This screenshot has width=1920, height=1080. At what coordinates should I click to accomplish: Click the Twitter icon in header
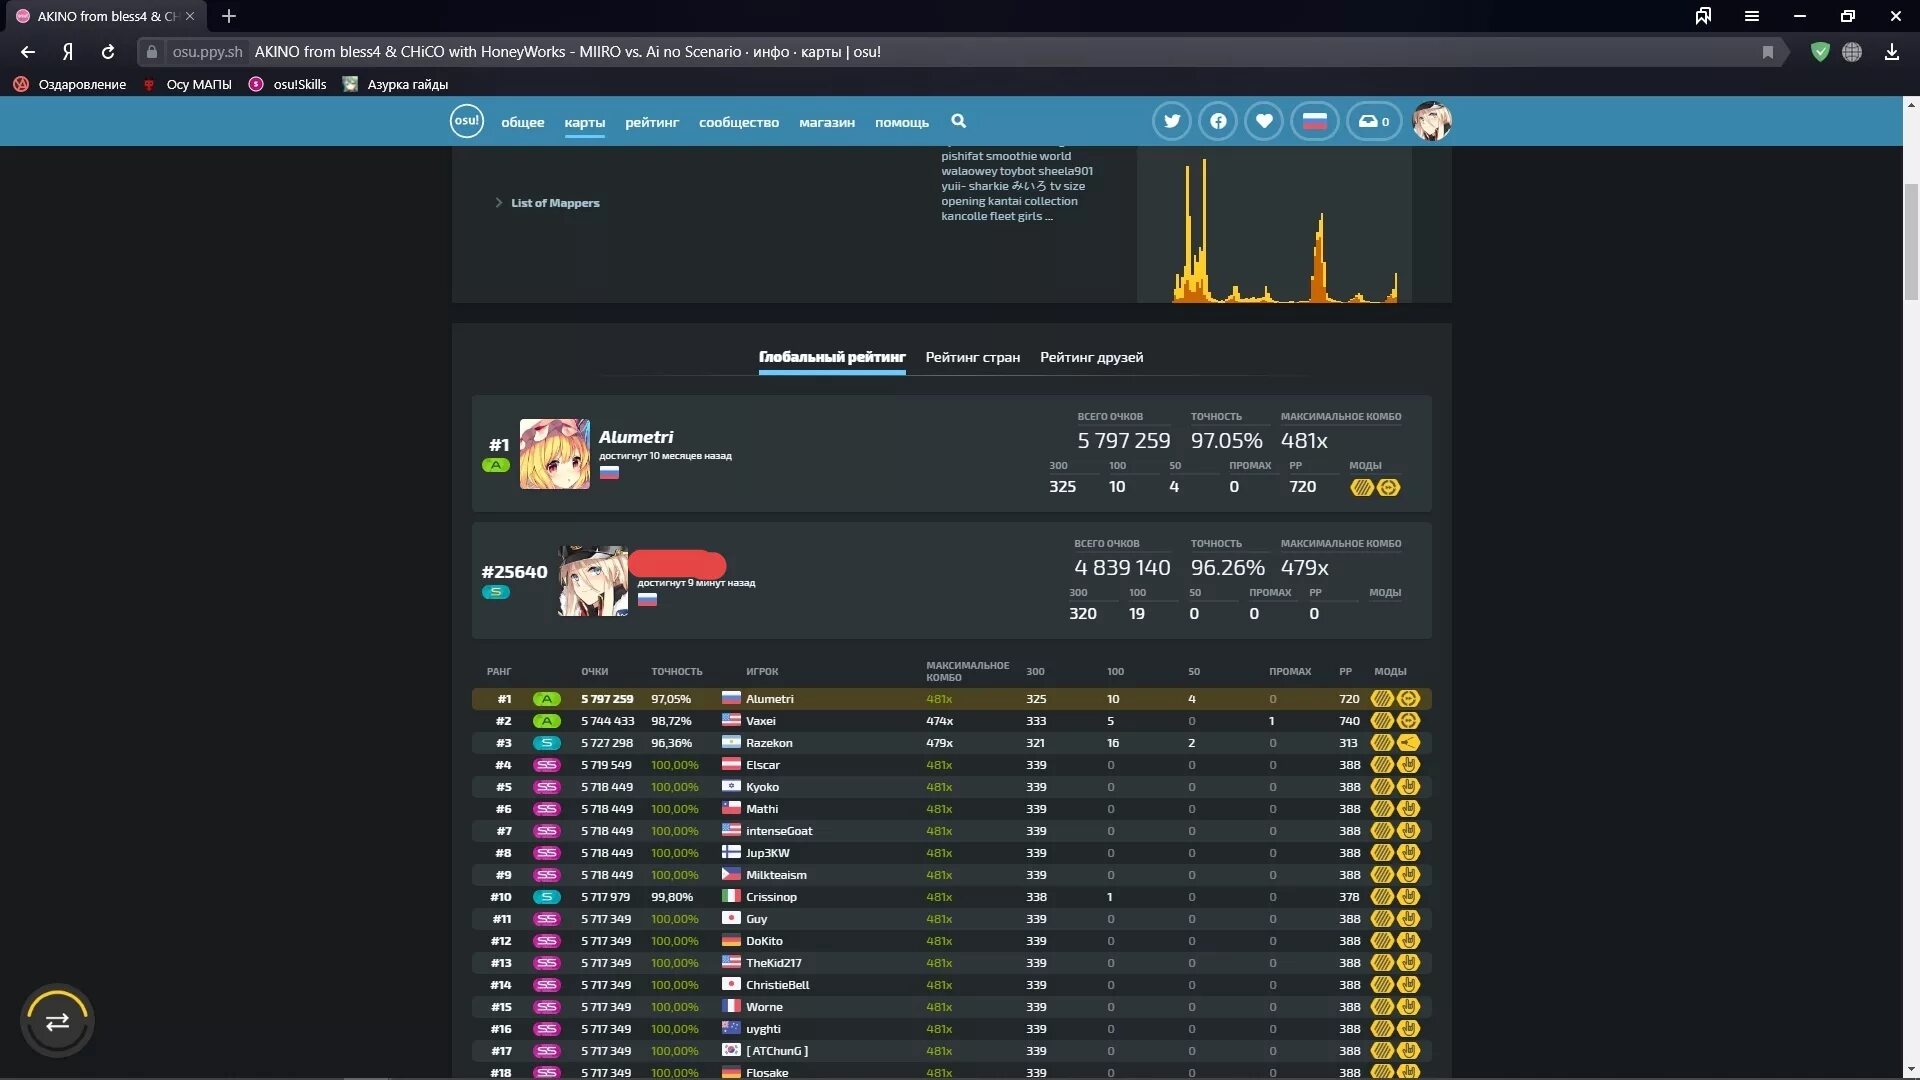1171,121
